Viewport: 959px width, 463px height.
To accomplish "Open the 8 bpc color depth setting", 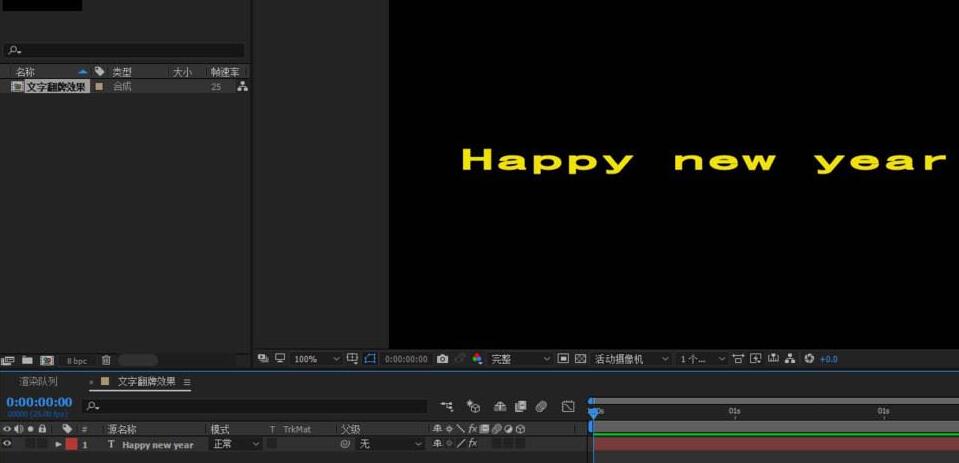I will coord(77,361).
